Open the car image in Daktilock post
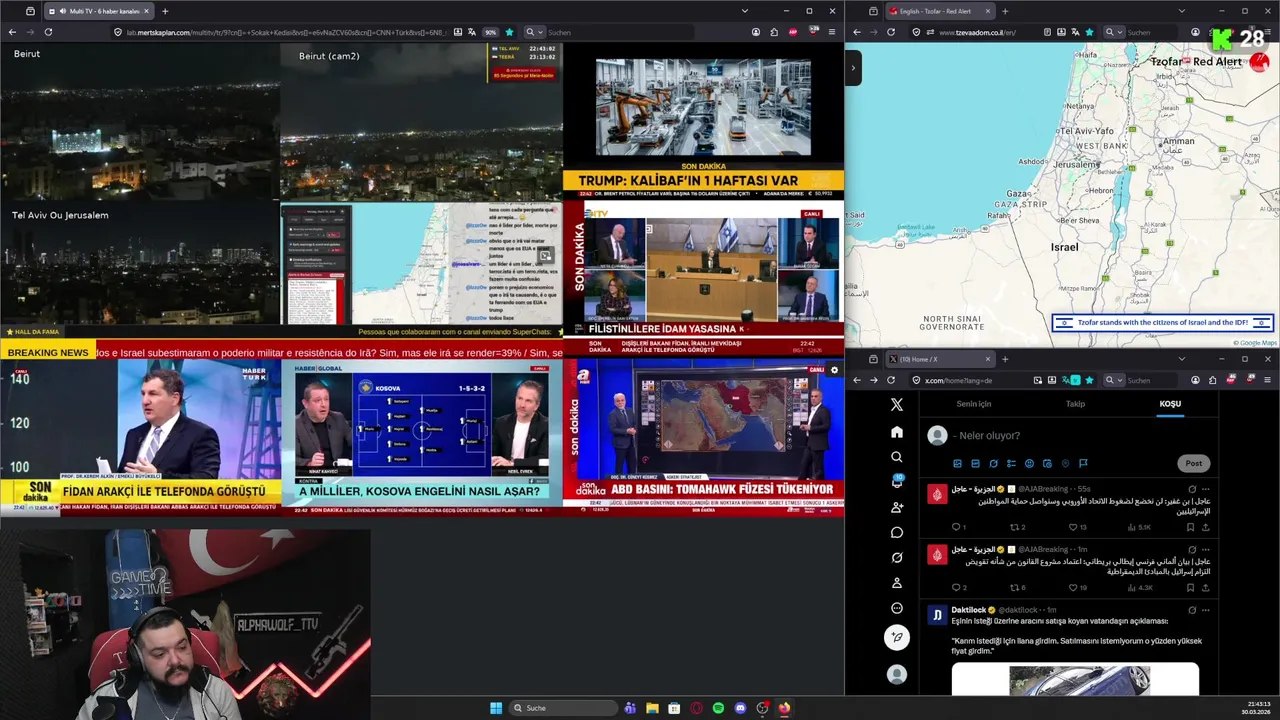Viewport: 1280px width, 720px height. click(x=1075, y=679)
